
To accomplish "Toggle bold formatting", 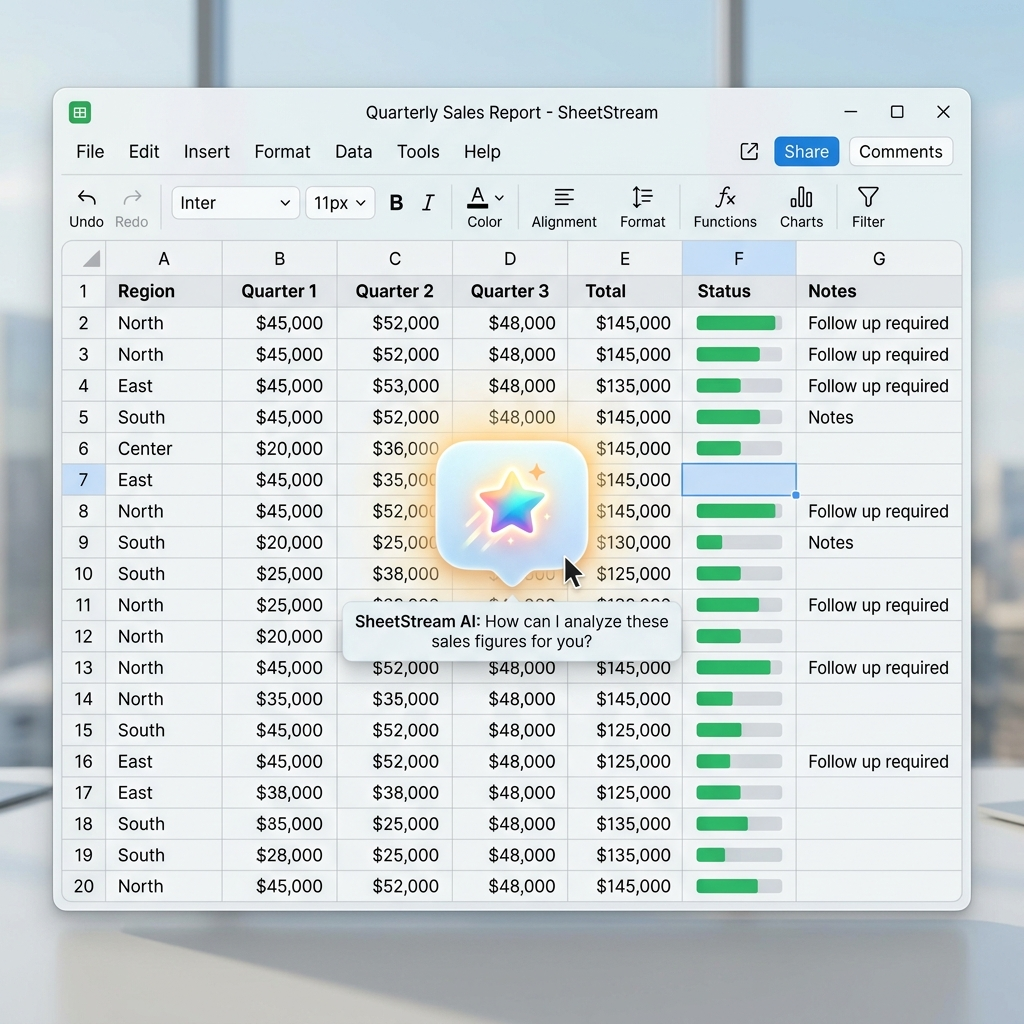I will click(396, 203).
